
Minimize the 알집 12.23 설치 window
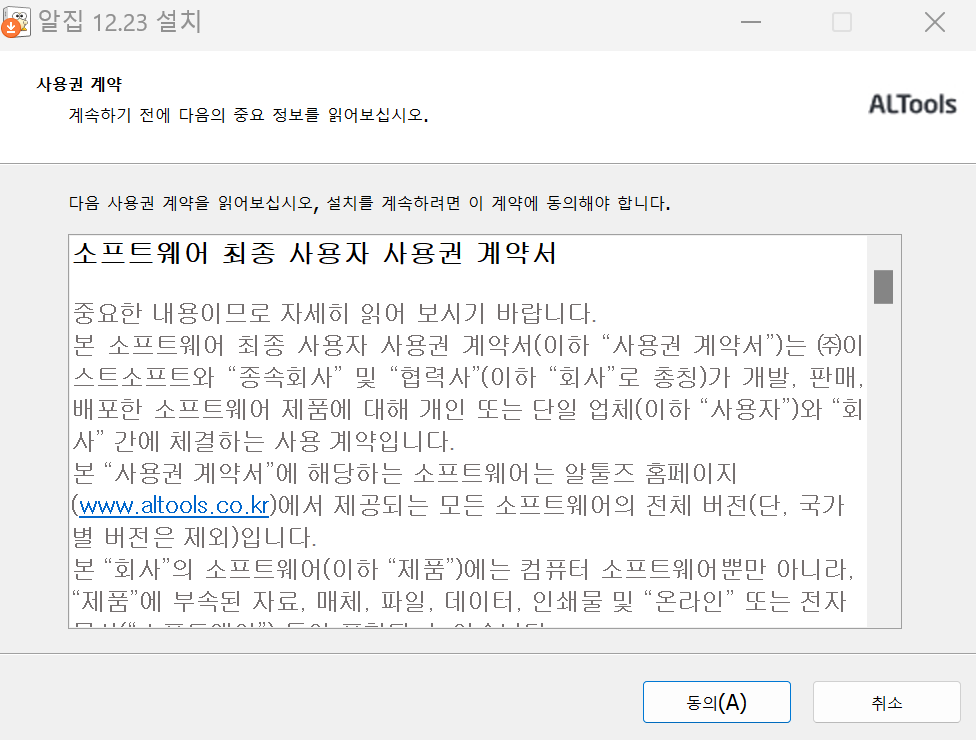pyautogui.click(x=751, y=22)
